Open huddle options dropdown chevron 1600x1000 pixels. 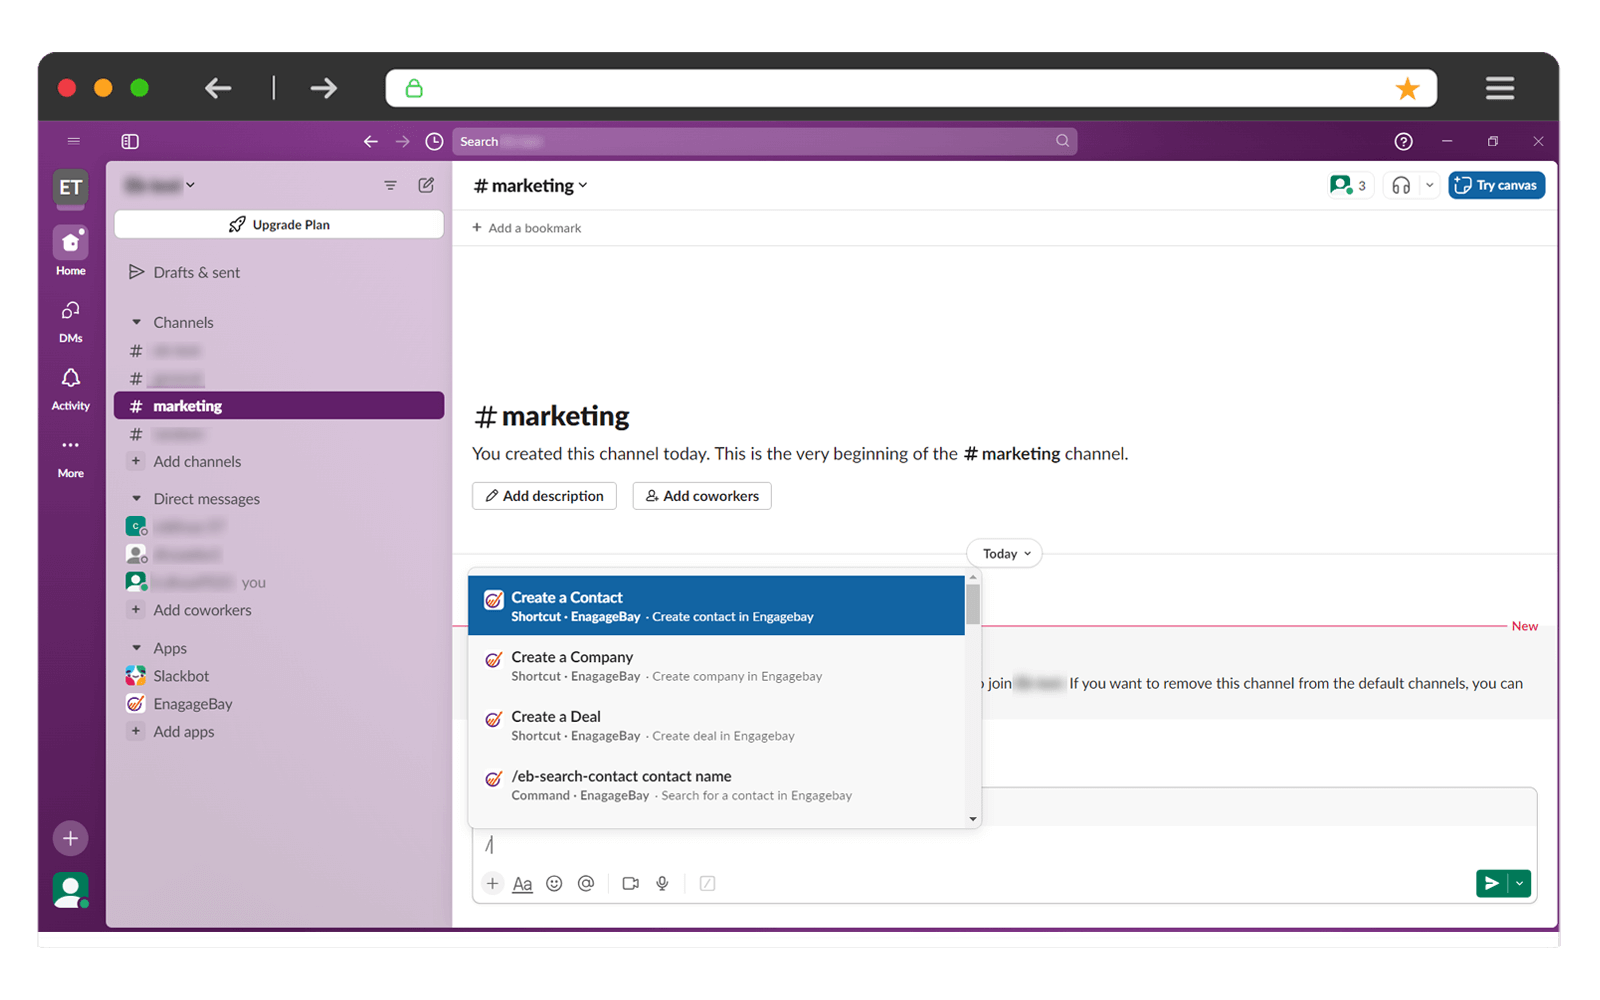(x=1429, y=185)
